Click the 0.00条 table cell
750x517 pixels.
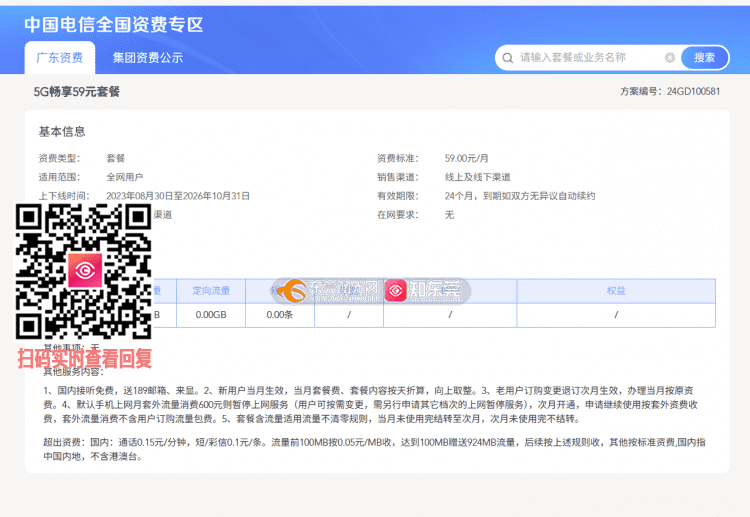coord(279,315)
